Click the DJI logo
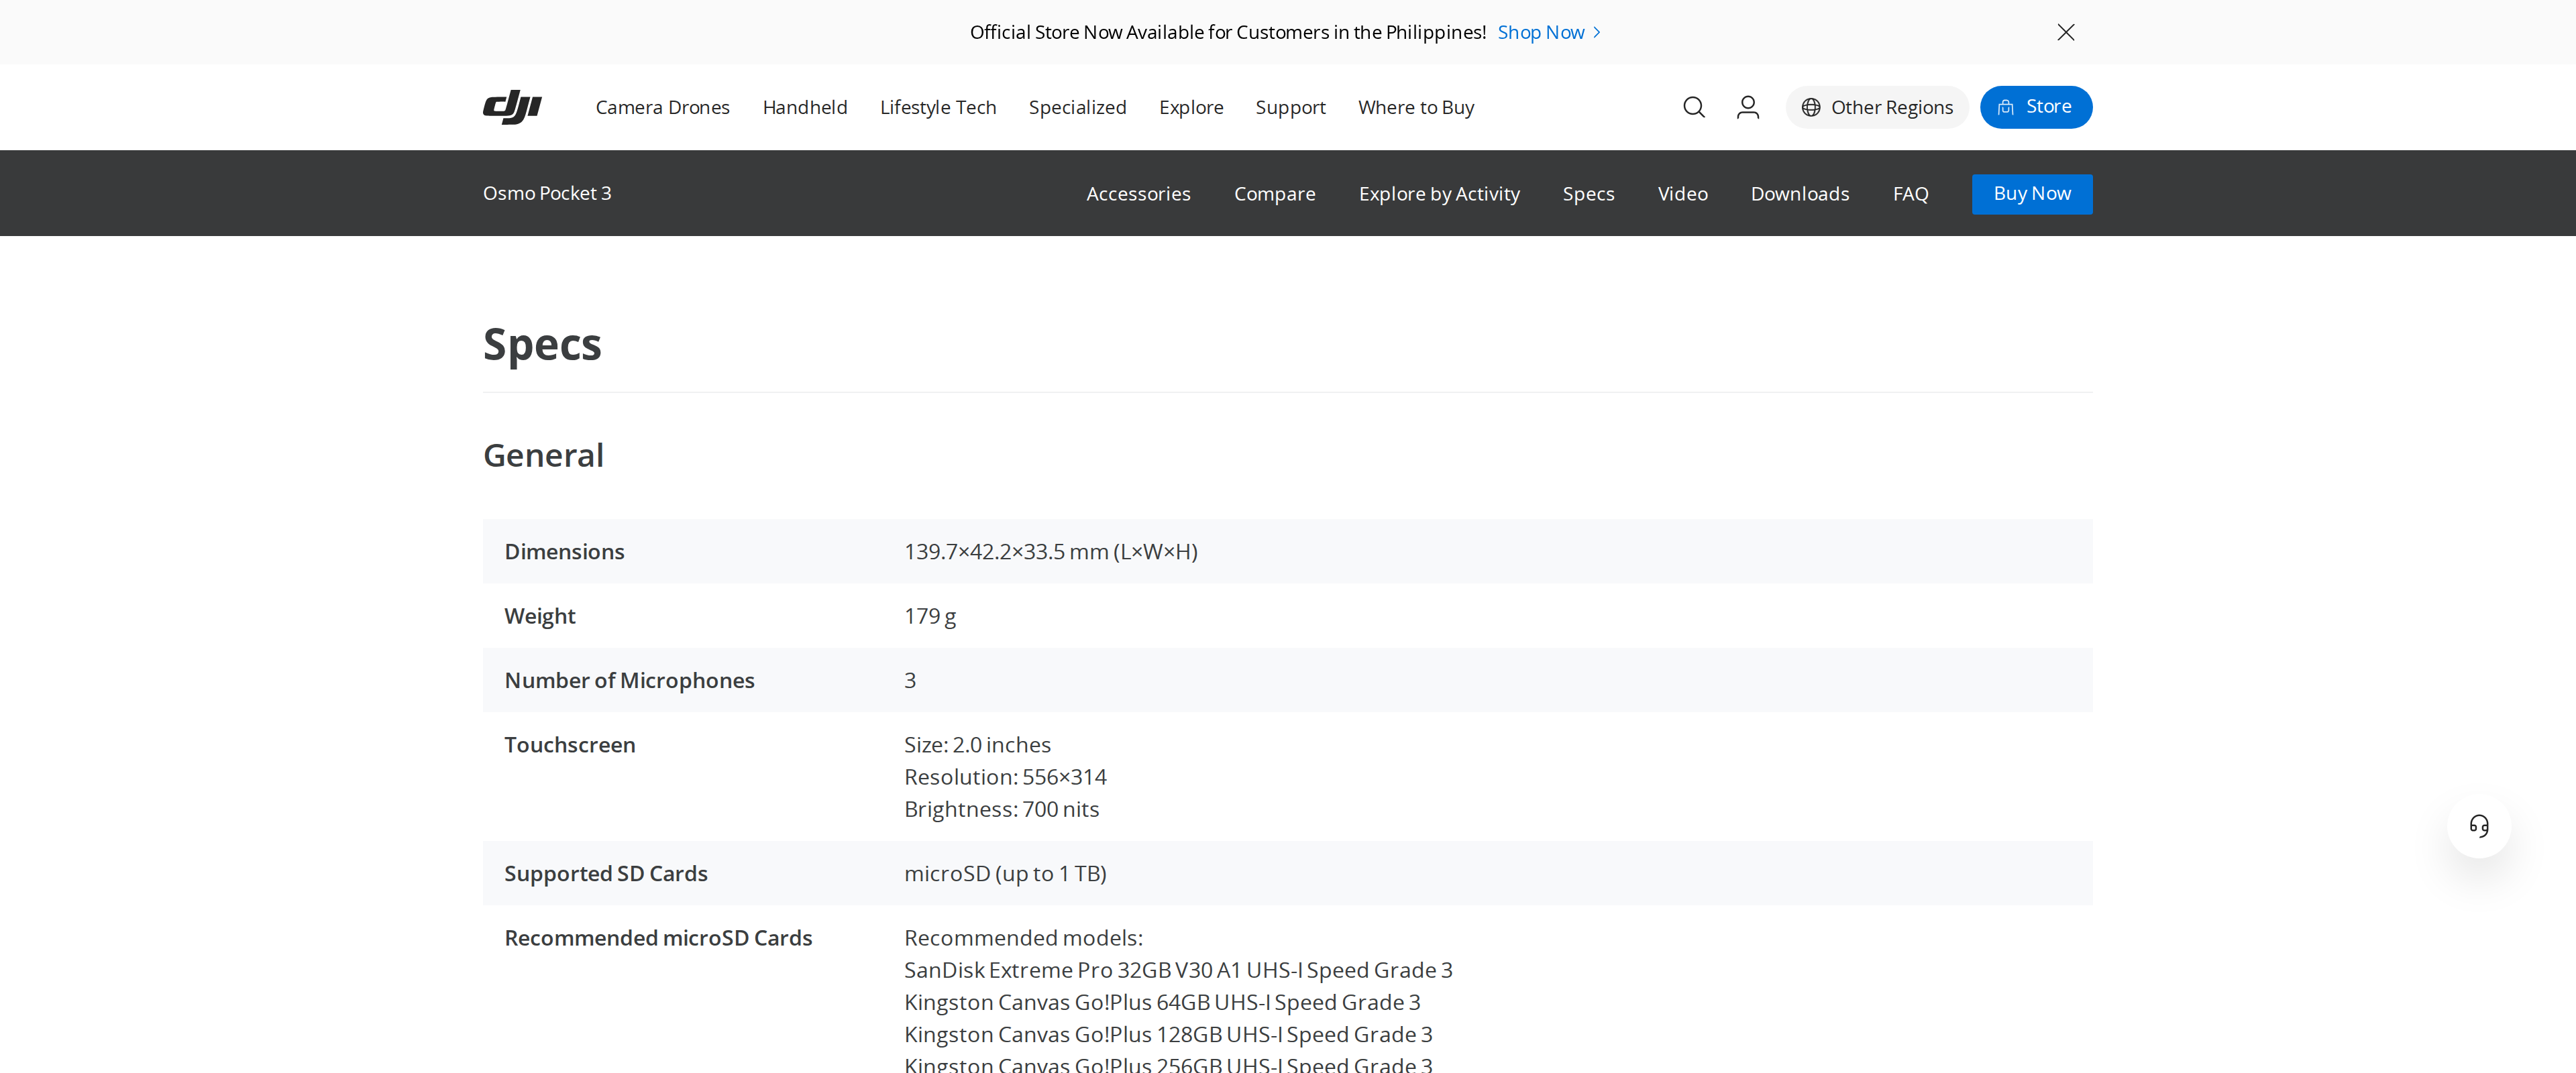The height and width of the screenshot is (1073, 2576). 512,107
